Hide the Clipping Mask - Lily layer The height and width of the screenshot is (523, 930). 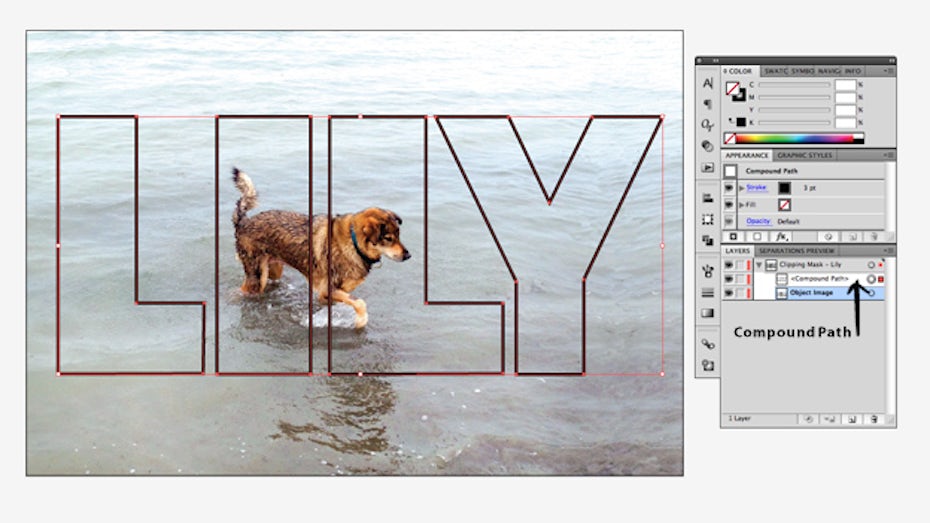point(728,265)
